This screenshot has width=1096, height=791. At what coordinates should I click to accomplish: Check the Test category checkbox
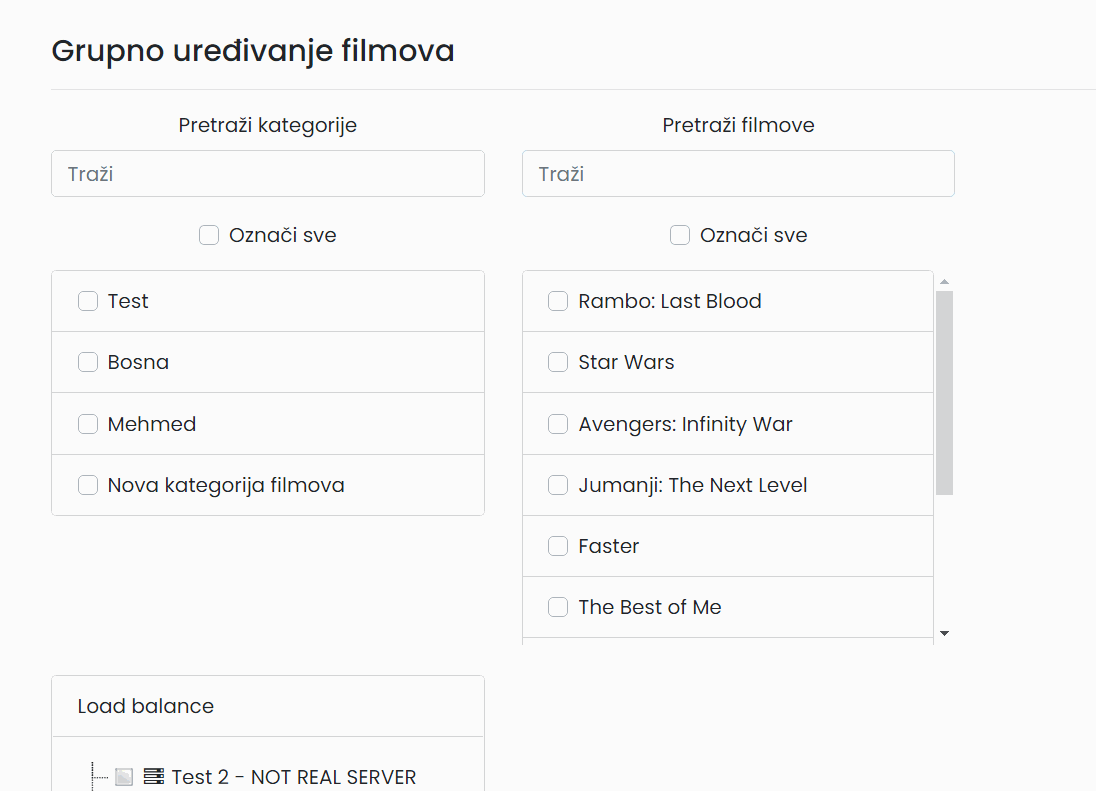[x=88, y=301]
